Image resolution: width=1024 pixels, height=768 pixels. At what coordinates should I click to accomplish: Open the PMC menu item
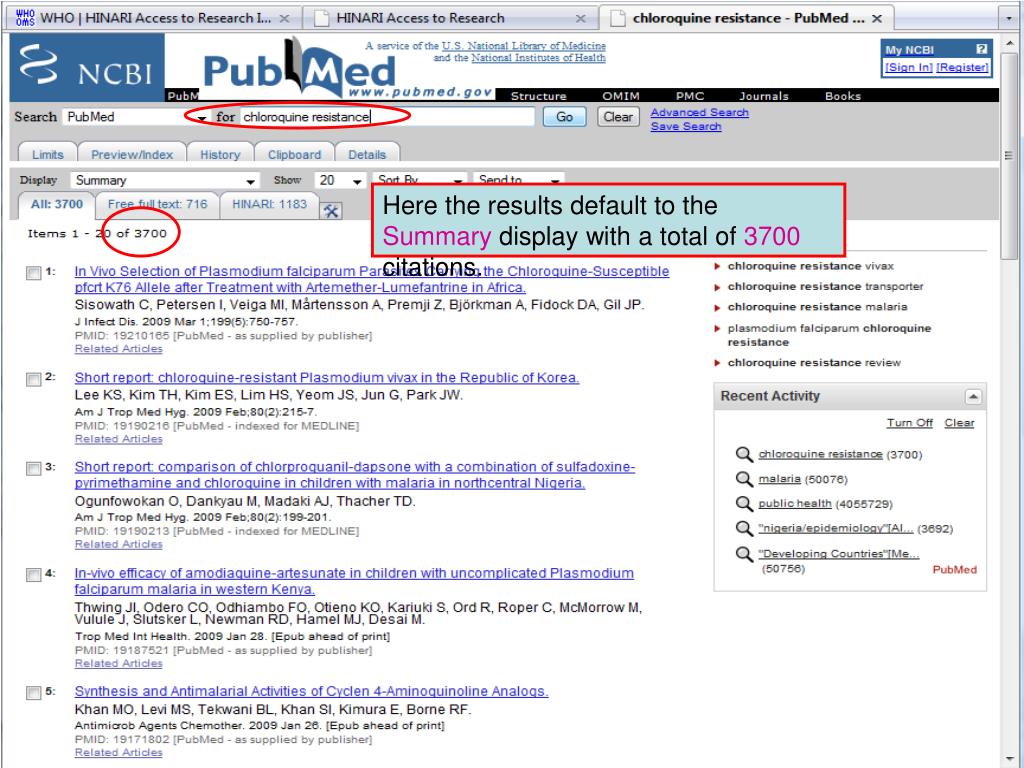pyautogui.click(x=690, y=96)
